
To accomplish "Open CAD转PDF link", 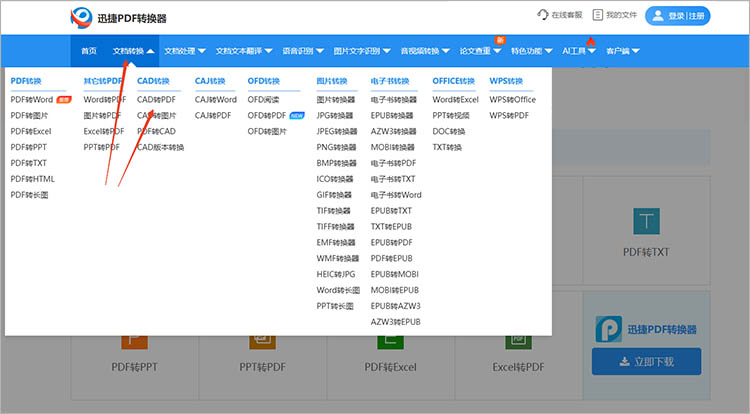I will pos(156,99).
